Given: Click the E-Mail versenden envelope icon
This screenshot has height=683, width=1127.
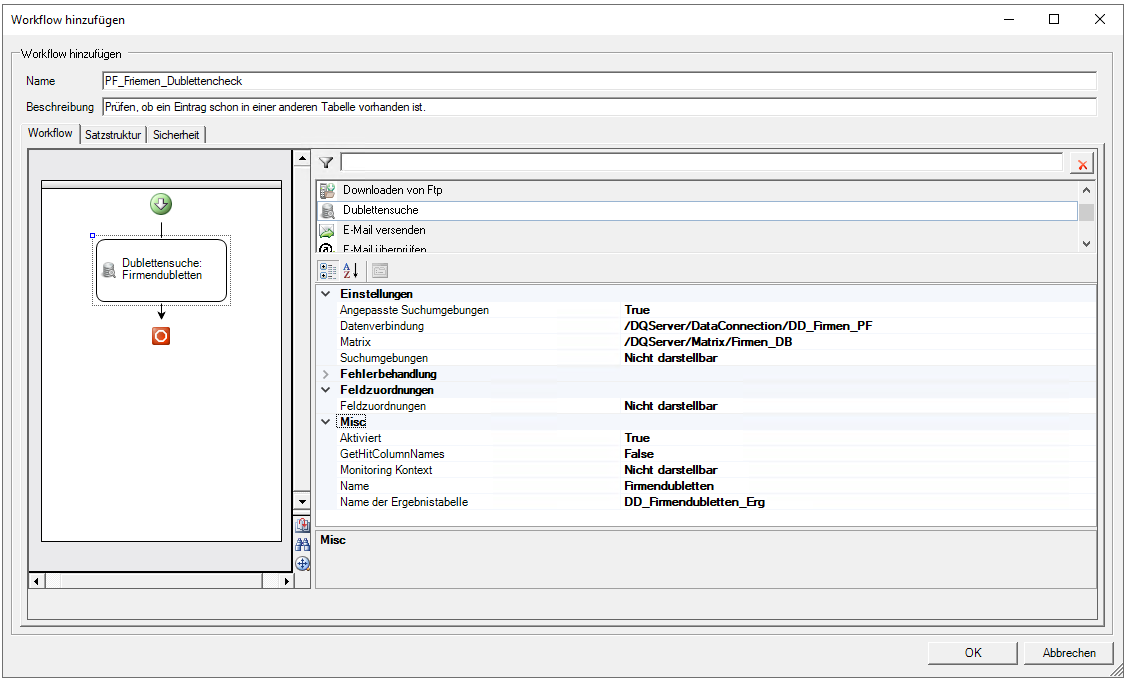Looking at the screenshot, I should tap(328, 231).
